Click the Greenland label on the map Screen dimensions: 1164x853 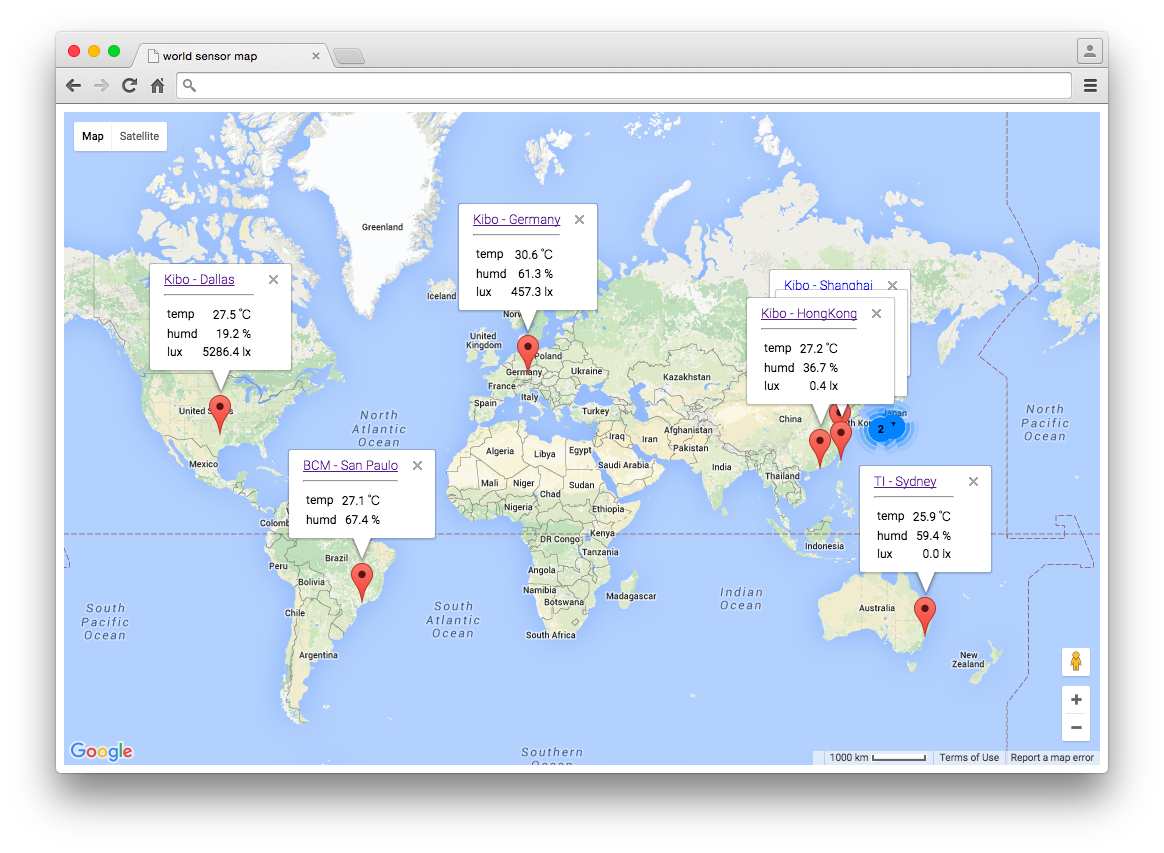pyautogui.click(x=382, y=227)
